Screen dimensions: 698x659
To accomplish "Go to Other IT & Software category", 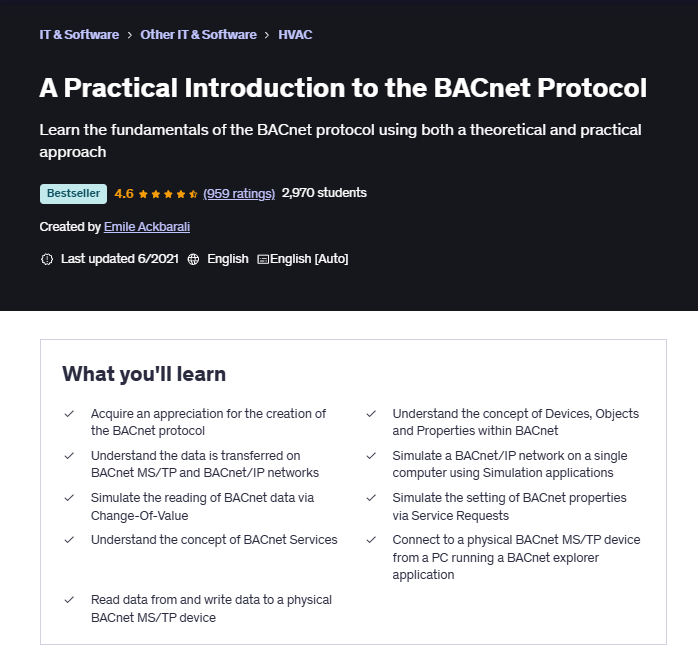I will point(198,35).
